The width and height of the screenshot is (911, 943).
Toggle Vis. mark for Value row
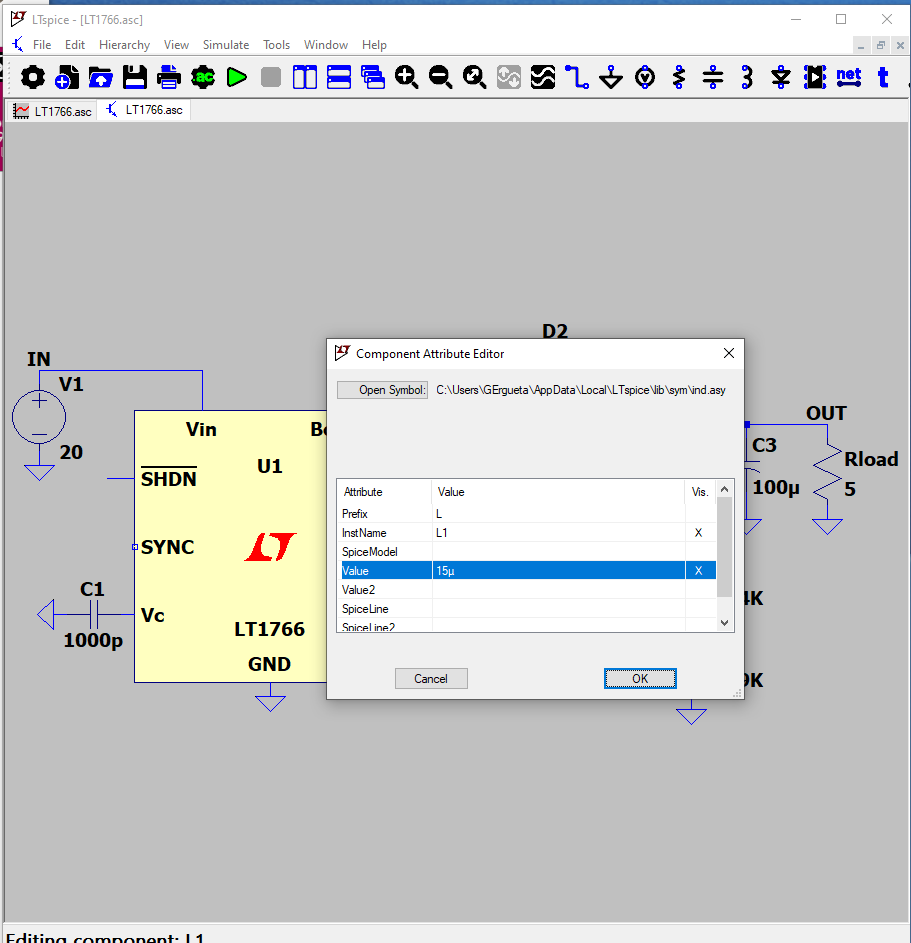click(699, 571)
